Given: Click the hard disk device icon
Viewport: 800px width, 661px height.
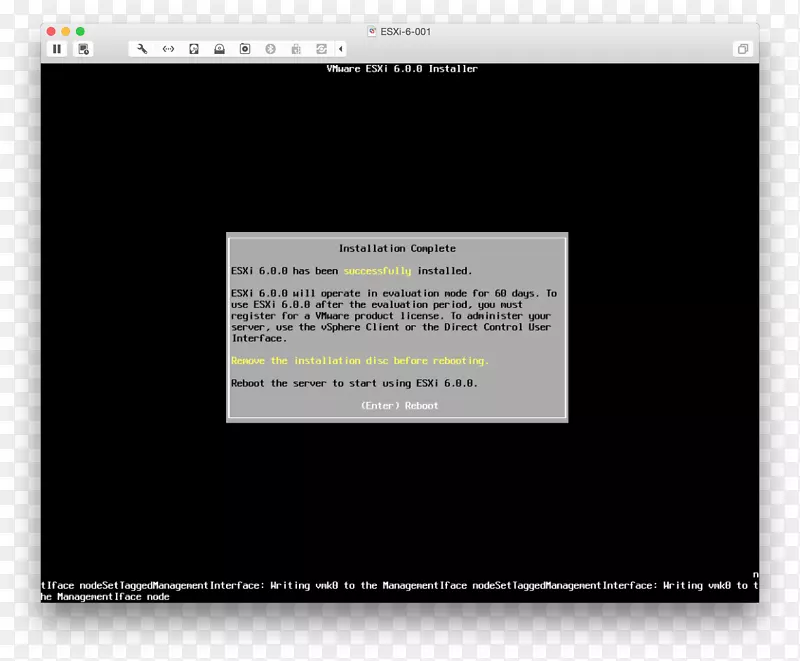Looking at the screenshot, I should [x=194, y=48].
